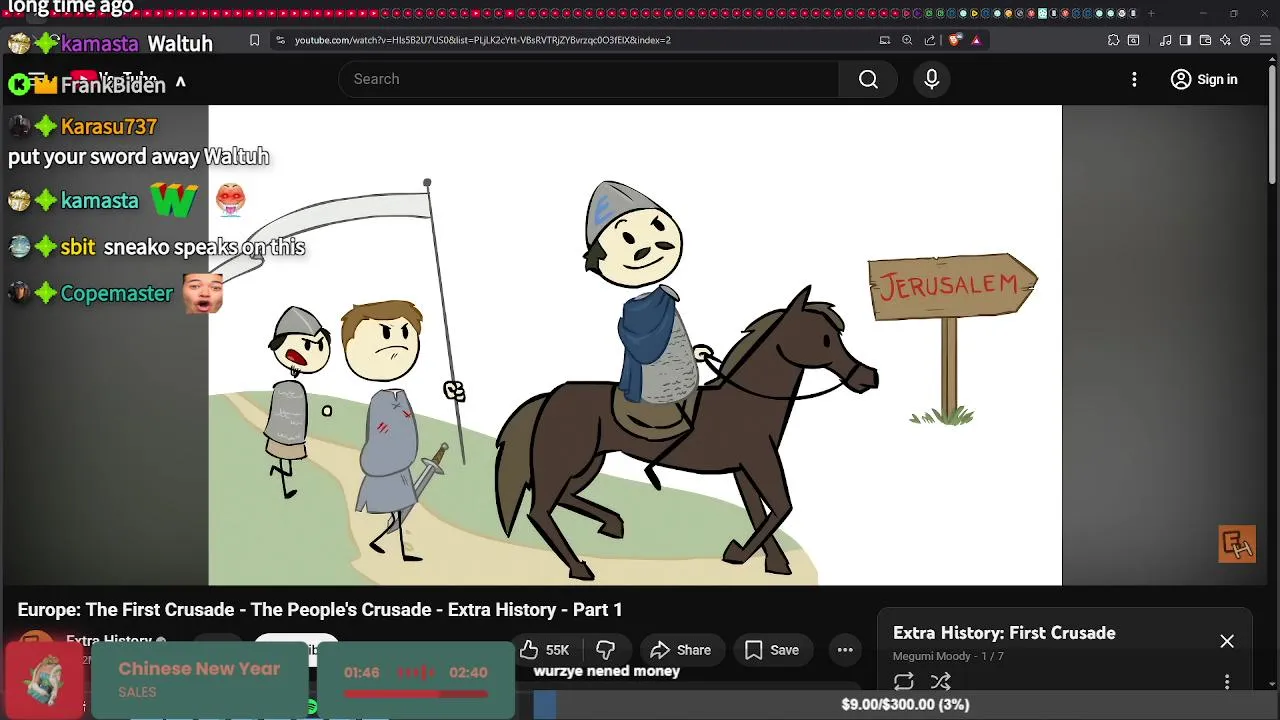1280x720 pixels.
Task: Open Leo AI sparkle icon
Action: [x=1225, y=40]
